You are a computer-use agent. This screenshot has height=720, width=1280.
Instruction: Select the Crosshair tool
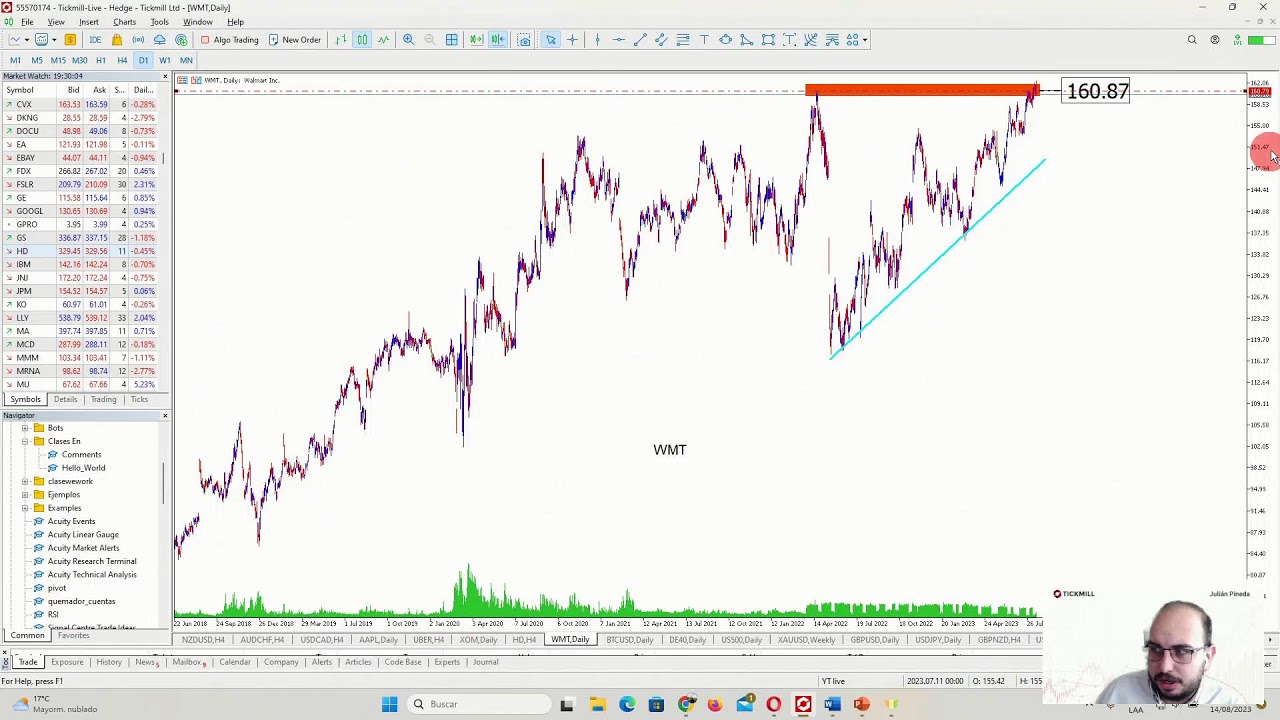[572, 40]
